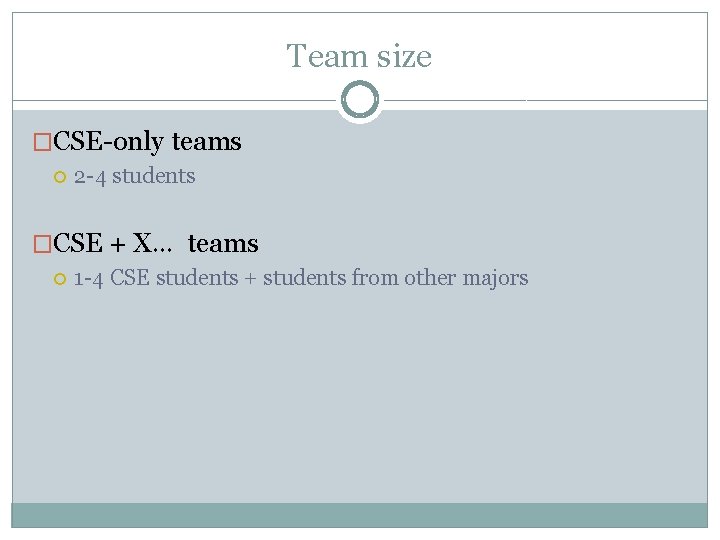Click the text 'students from other majors'
720x540 pixels.
[395, 278]
